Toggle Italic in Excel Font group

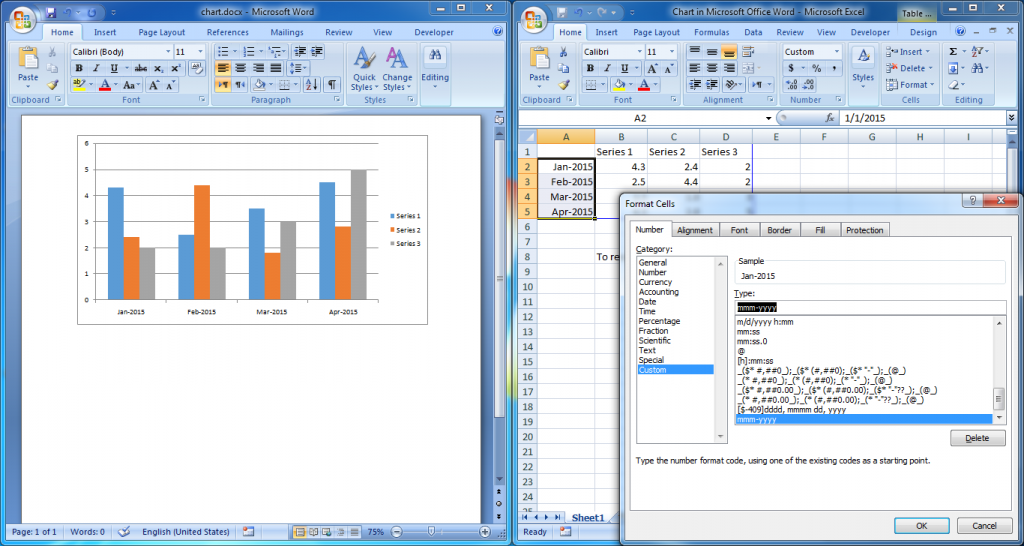tap(607, 68)
